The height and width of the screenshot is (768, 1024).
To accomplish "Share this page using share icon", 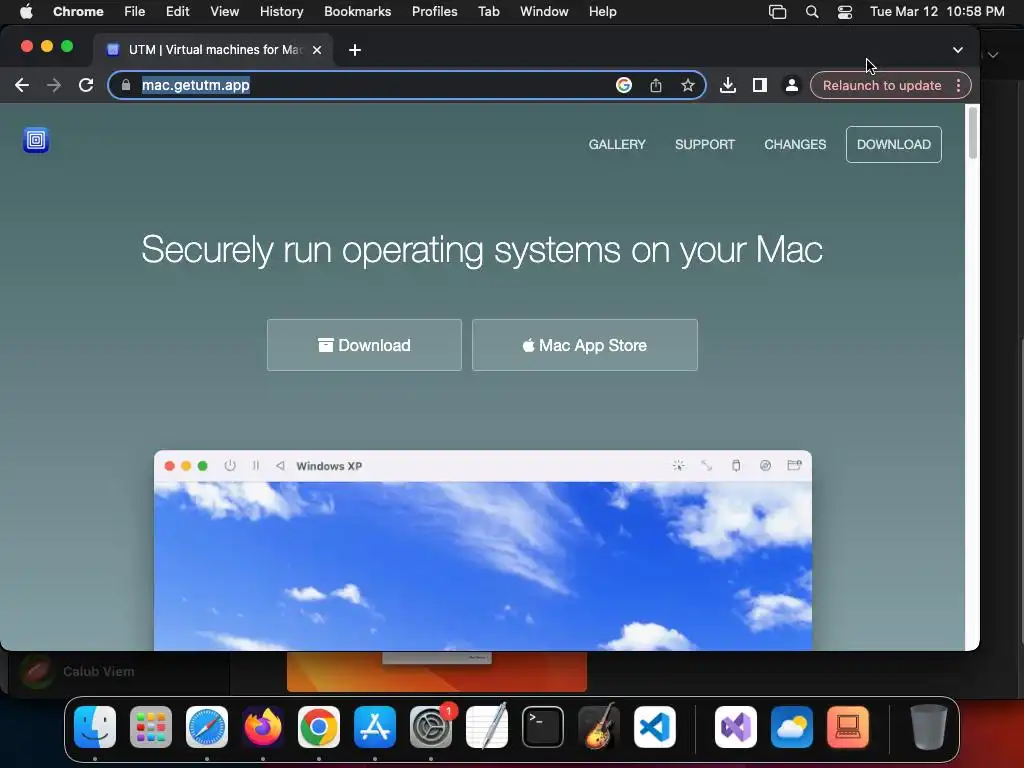I will pyautogui.click(x=656, y=86).
